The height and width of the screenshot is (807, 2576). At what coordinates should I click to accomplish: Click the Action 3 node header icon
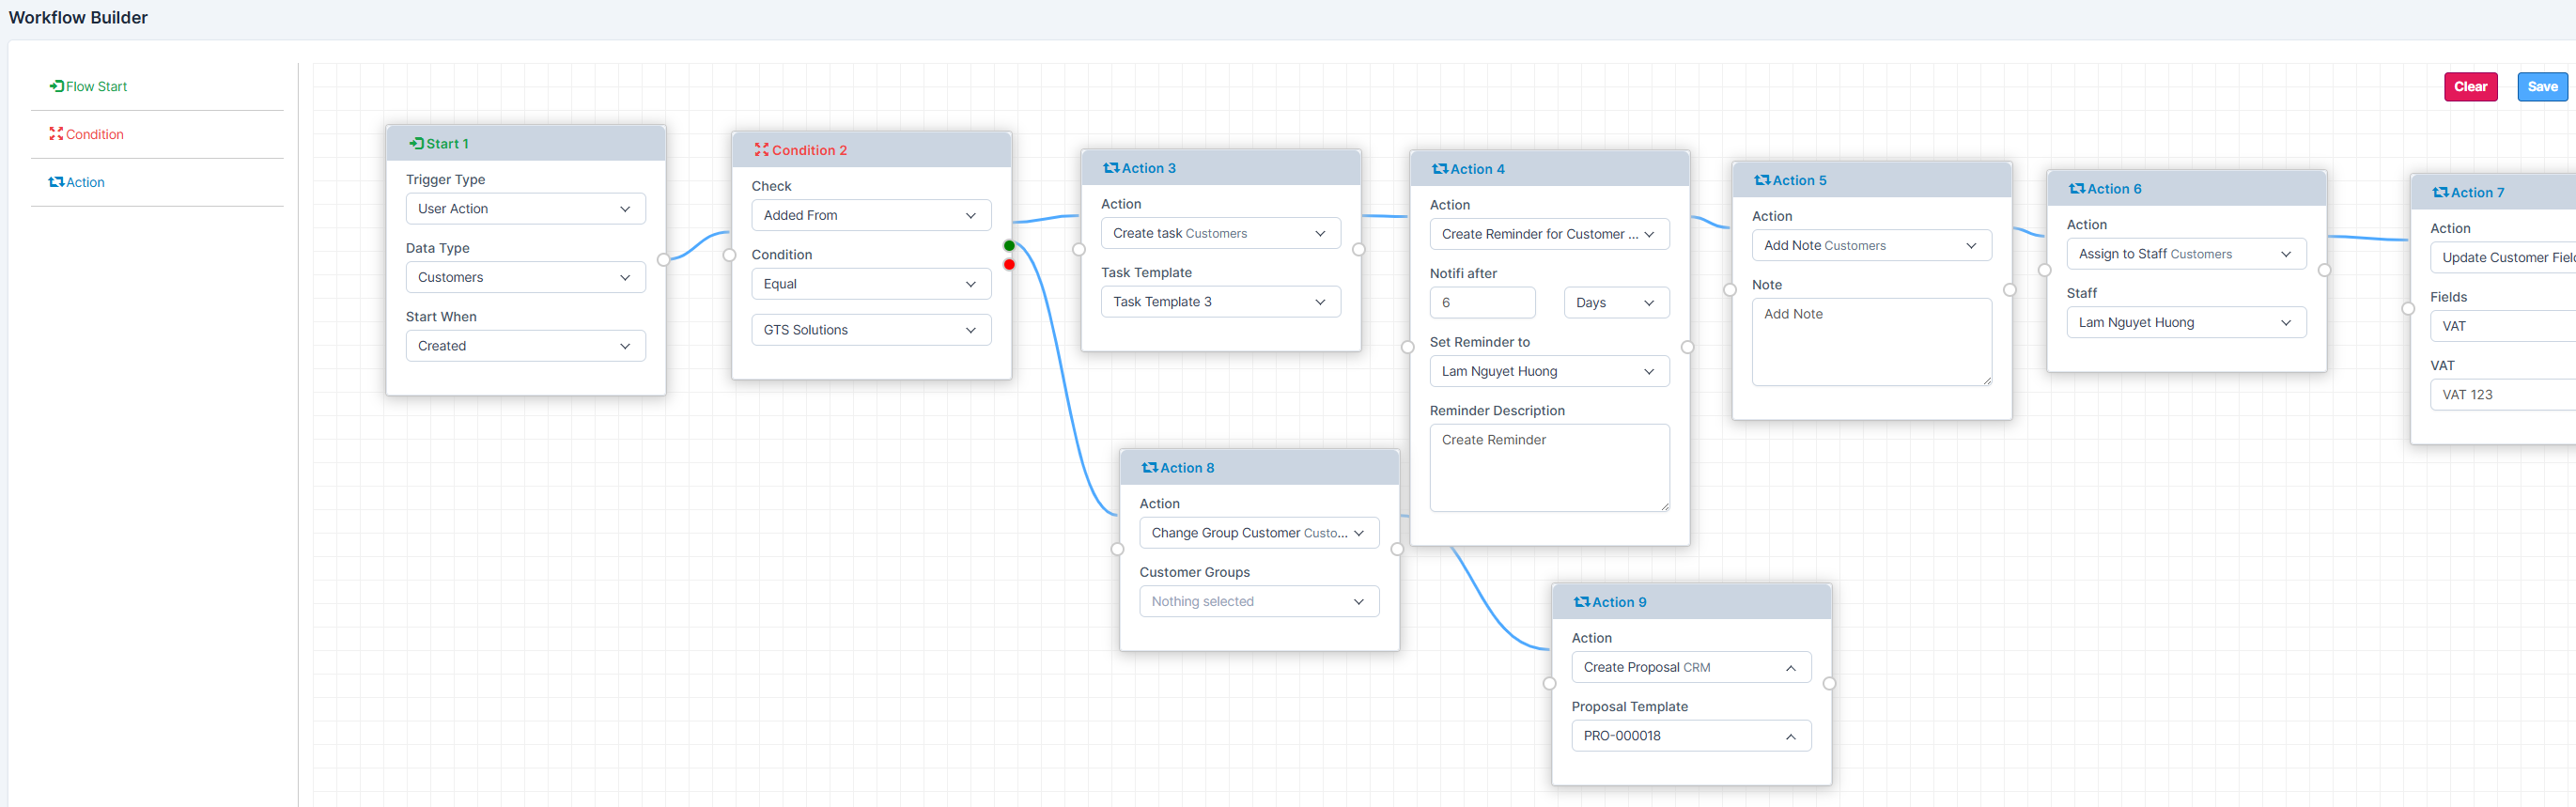point(1110,168)
